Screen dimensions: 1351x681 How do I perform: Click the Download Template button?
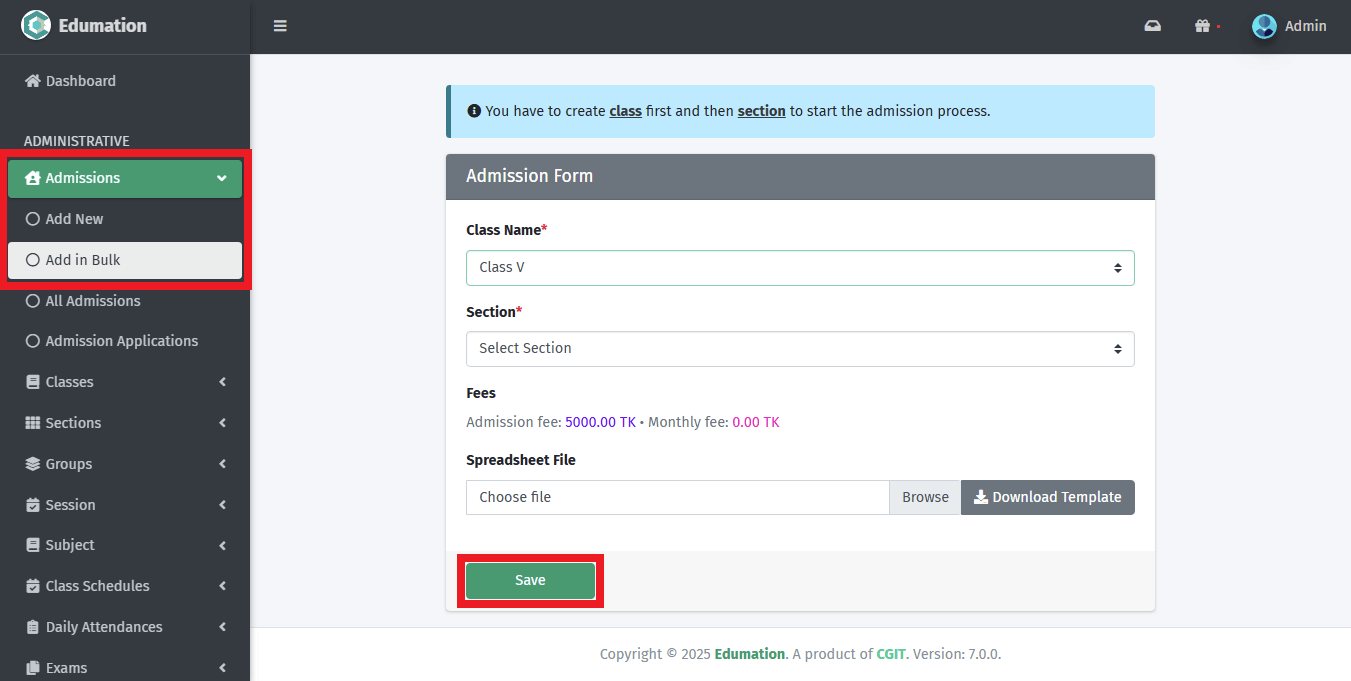coord(1047,497)
